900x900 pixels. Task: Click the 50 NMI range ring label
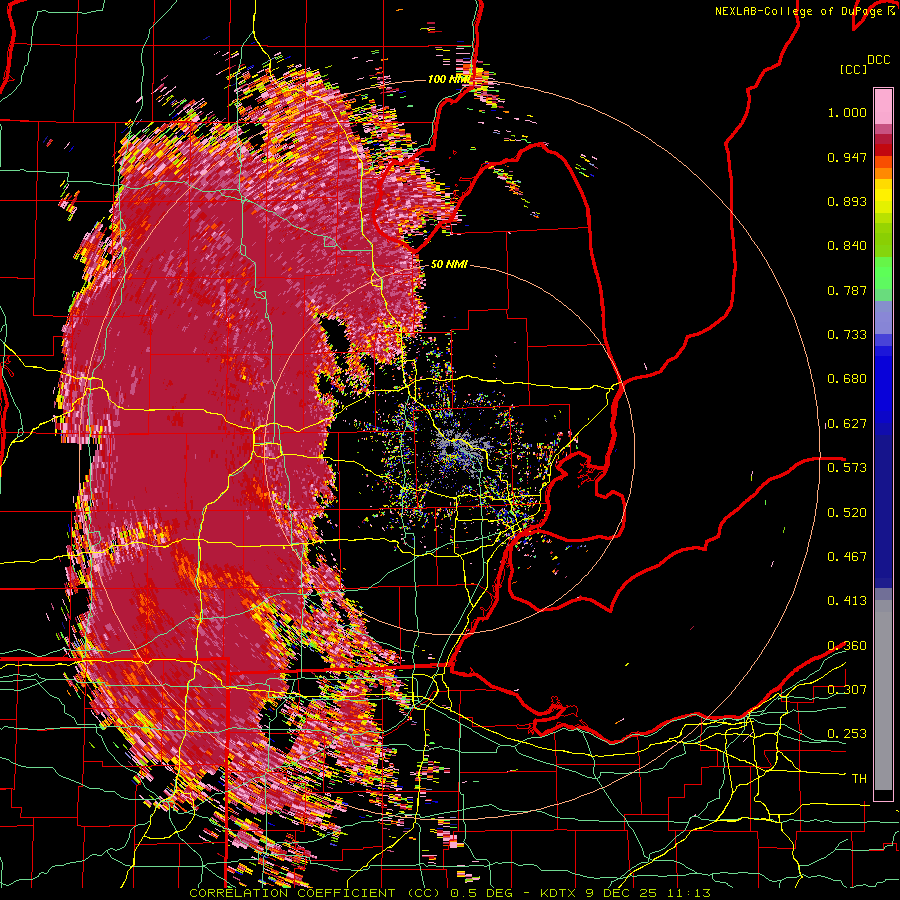(x=449, y=264)
